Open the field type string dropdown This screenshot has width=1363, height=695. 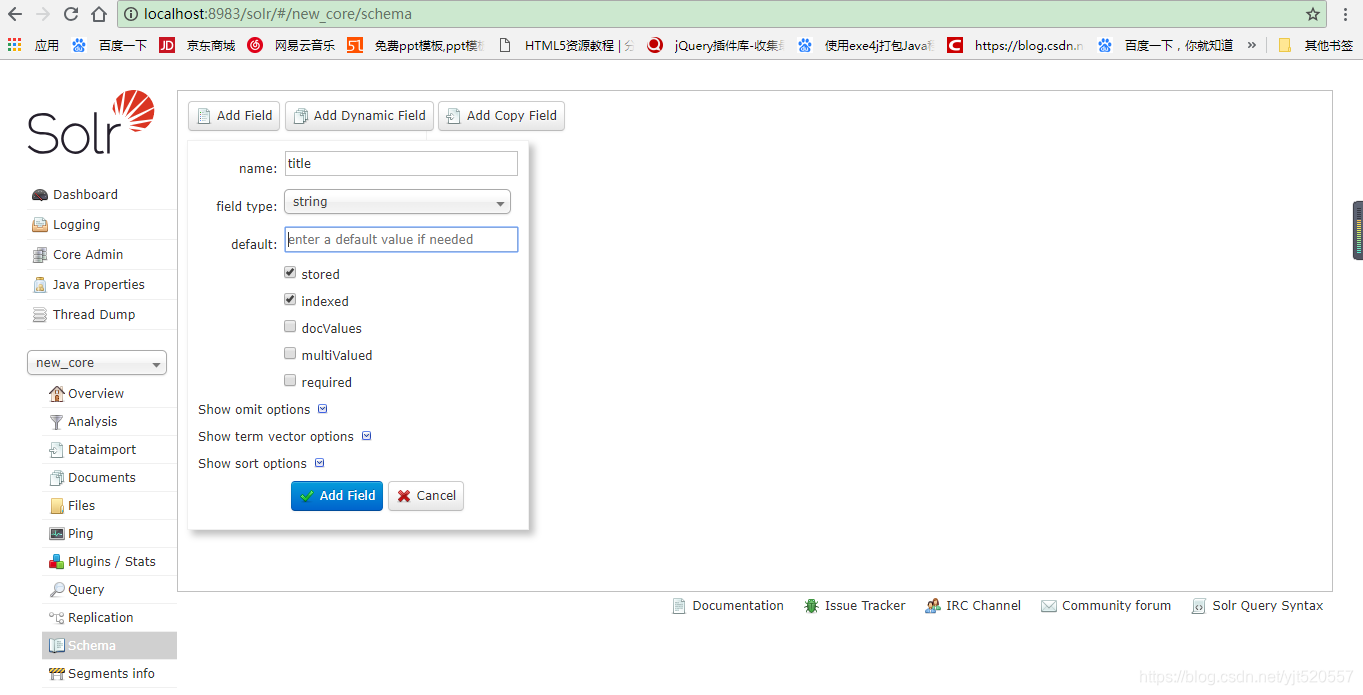397,202
